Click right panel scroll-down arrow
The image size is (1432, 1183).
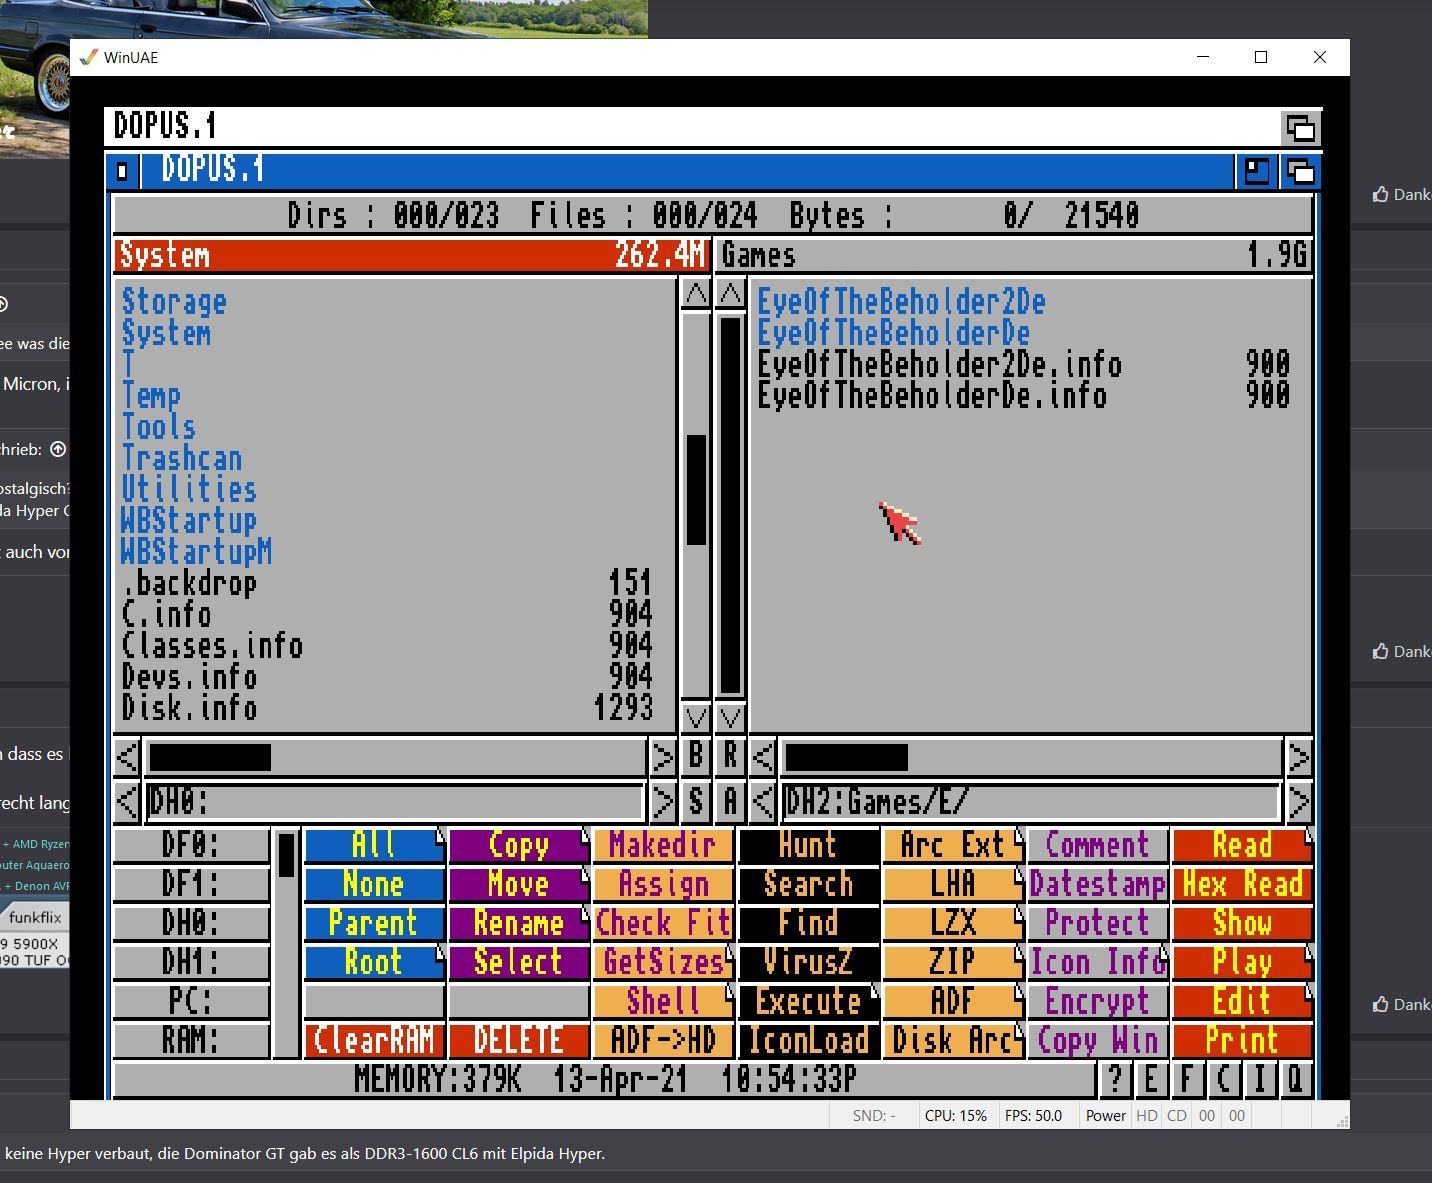[731, 717]
